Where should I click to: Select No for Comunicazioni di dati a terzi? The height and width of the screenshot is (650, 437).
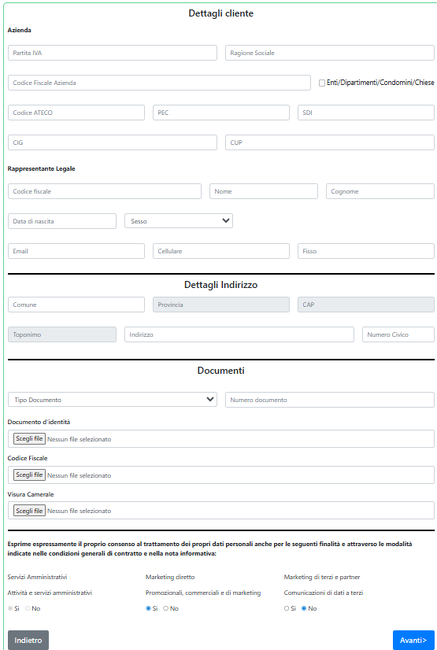(304, 609)
